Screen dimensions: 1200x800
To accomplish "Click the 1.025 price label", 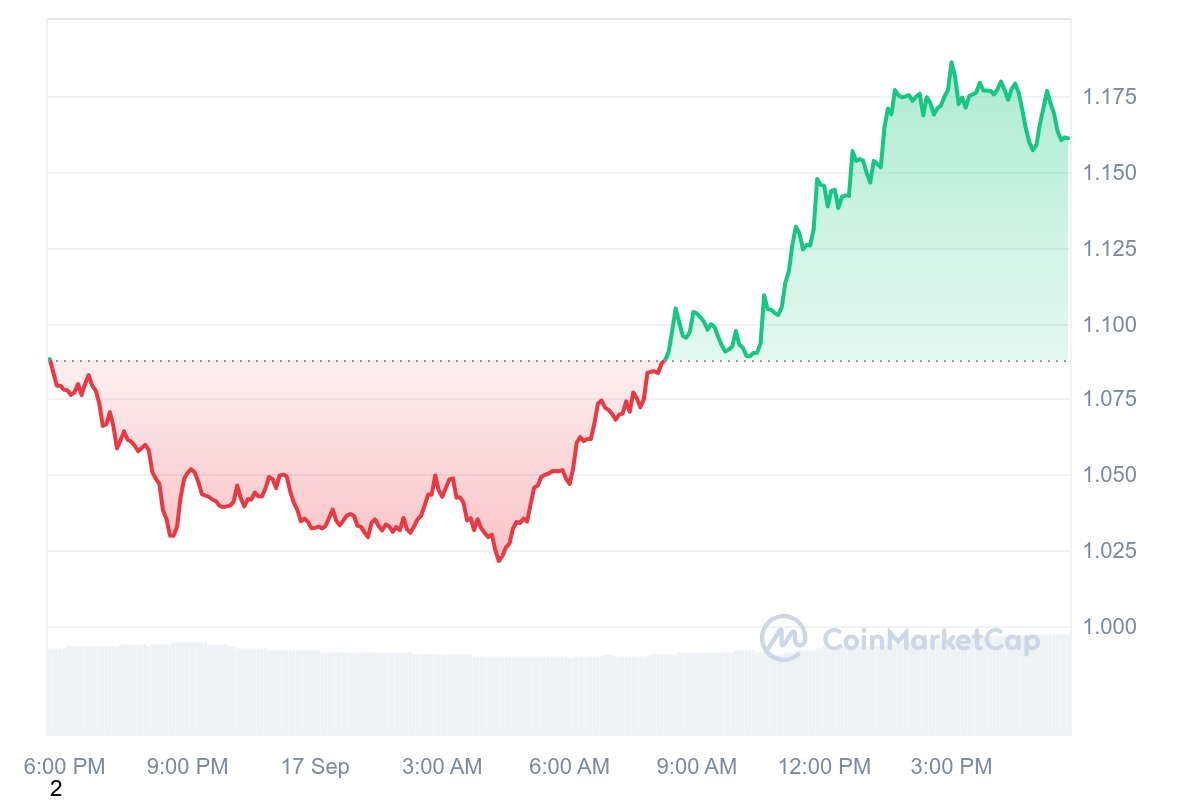I will coord(1109,551).
